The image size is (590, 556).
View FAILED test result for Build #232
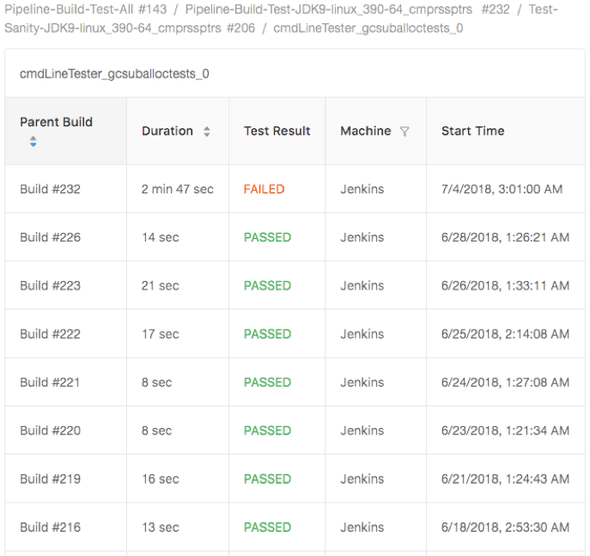(x=264, y=189)
